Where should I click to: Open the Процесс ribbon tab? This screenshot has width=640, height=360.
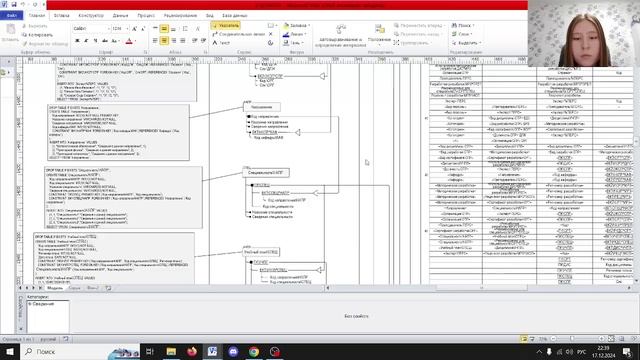coord(146,16)
